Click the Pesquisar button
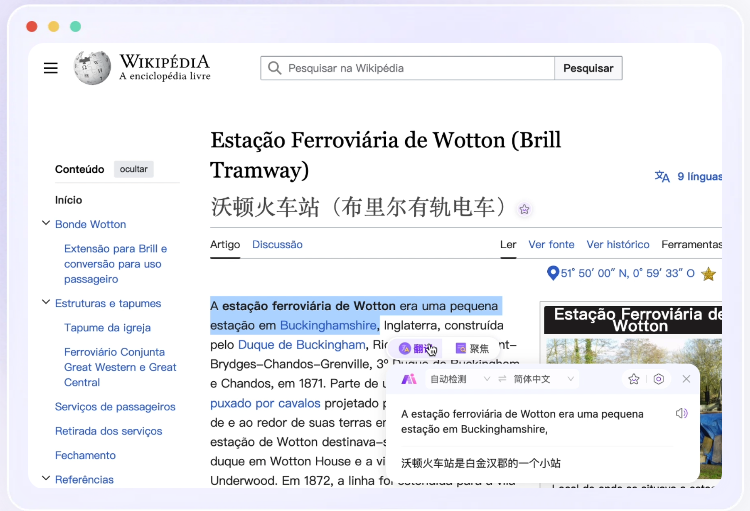Image resolution: width=750 pixels, height=511 pixels. click(588, 68)
